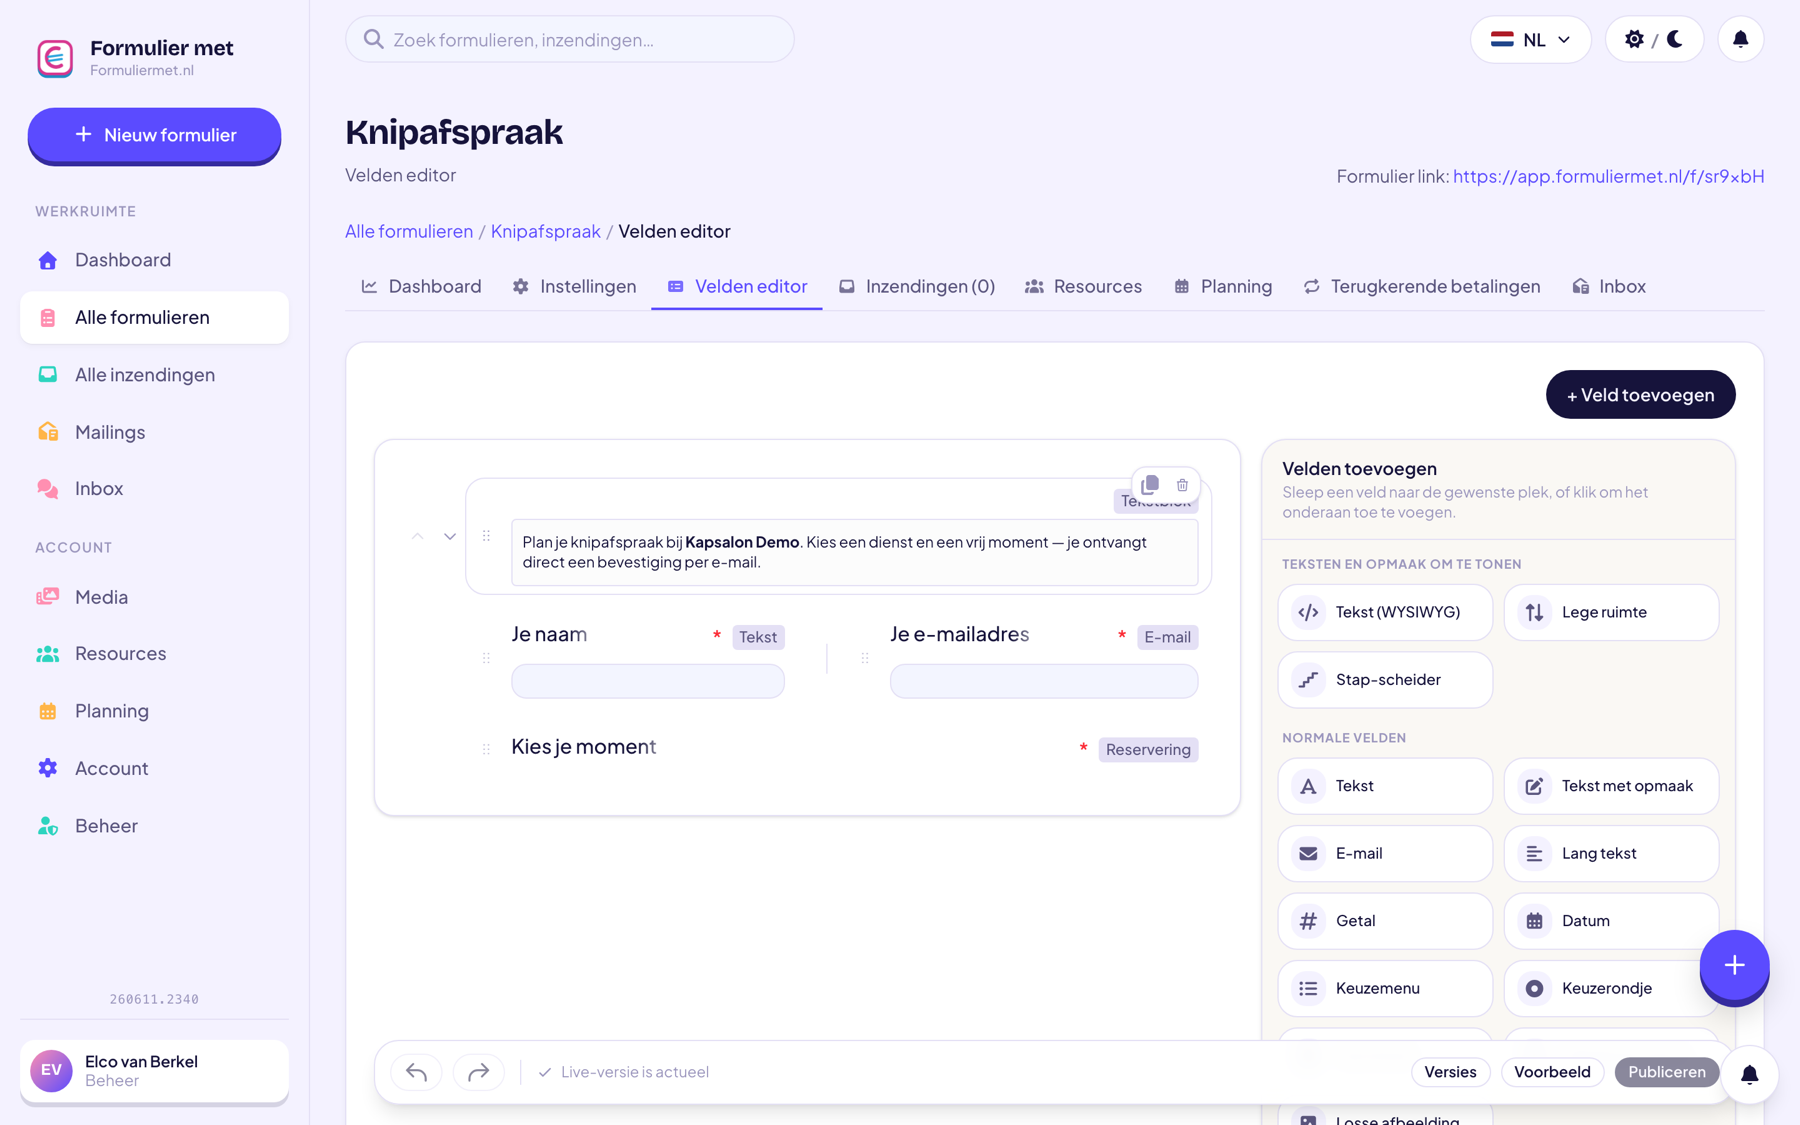Switch to the Planning tab

1223,286
